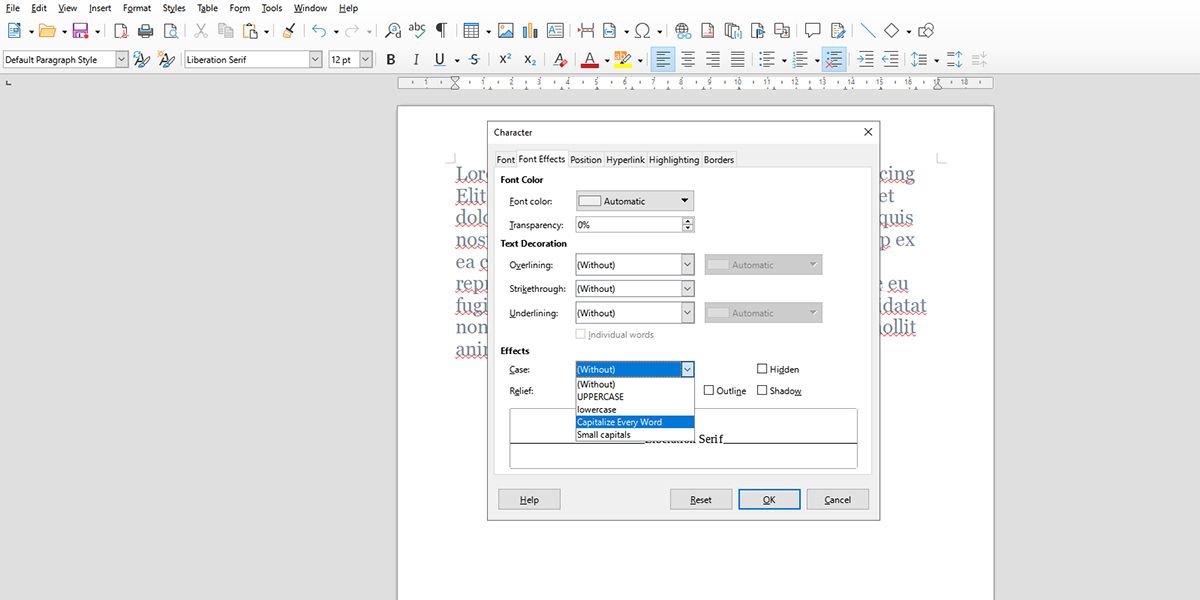Run the spell check
This screenshot has height=600, width=1200.
416,30
